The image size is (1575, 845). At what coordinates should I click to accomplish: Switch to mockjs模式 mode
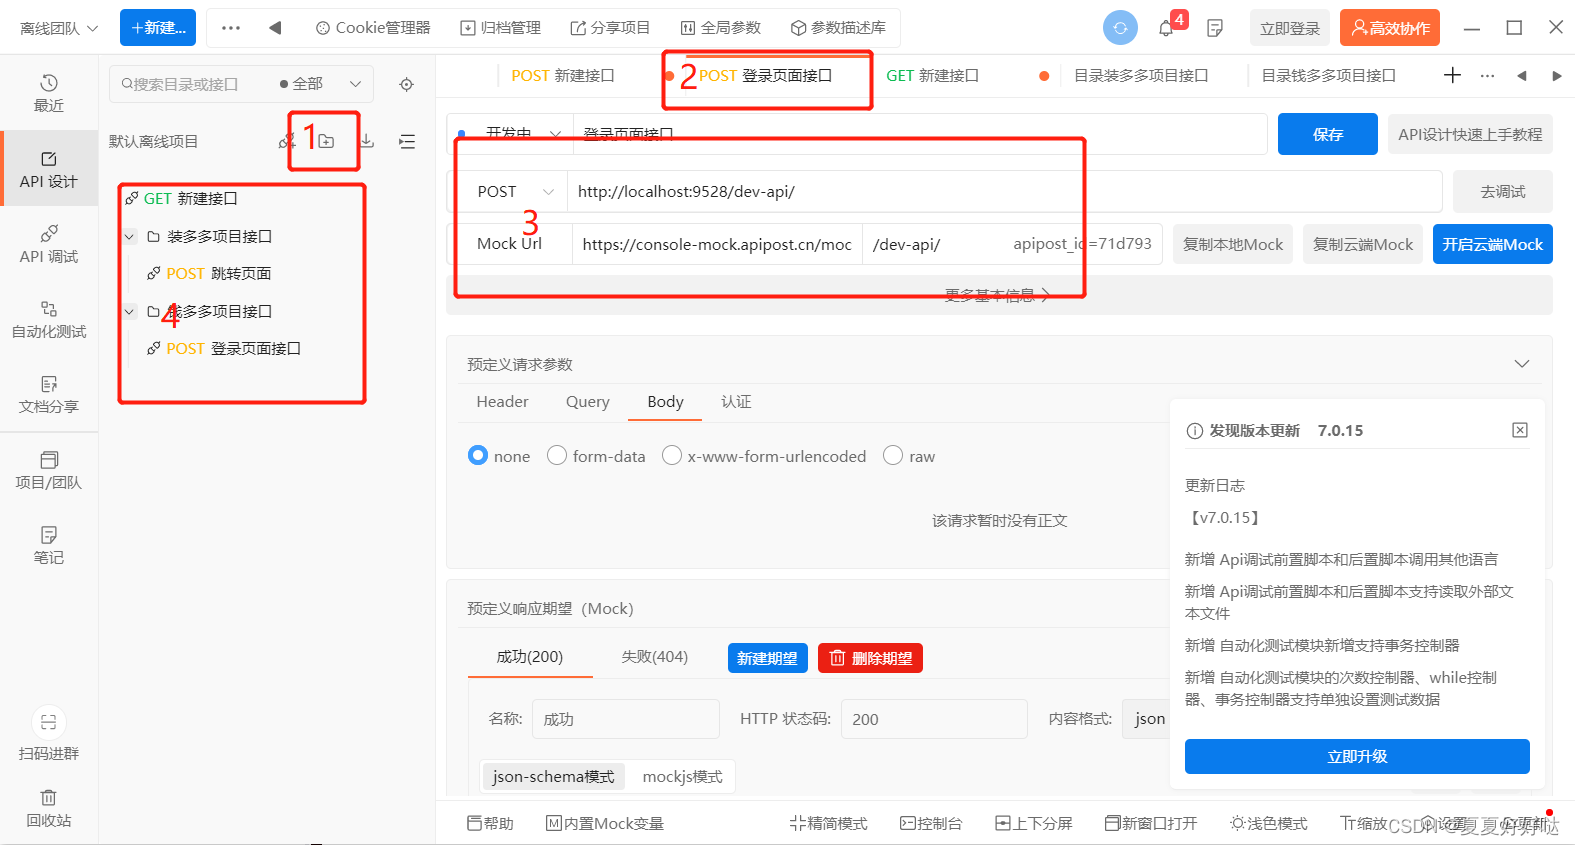682,776
